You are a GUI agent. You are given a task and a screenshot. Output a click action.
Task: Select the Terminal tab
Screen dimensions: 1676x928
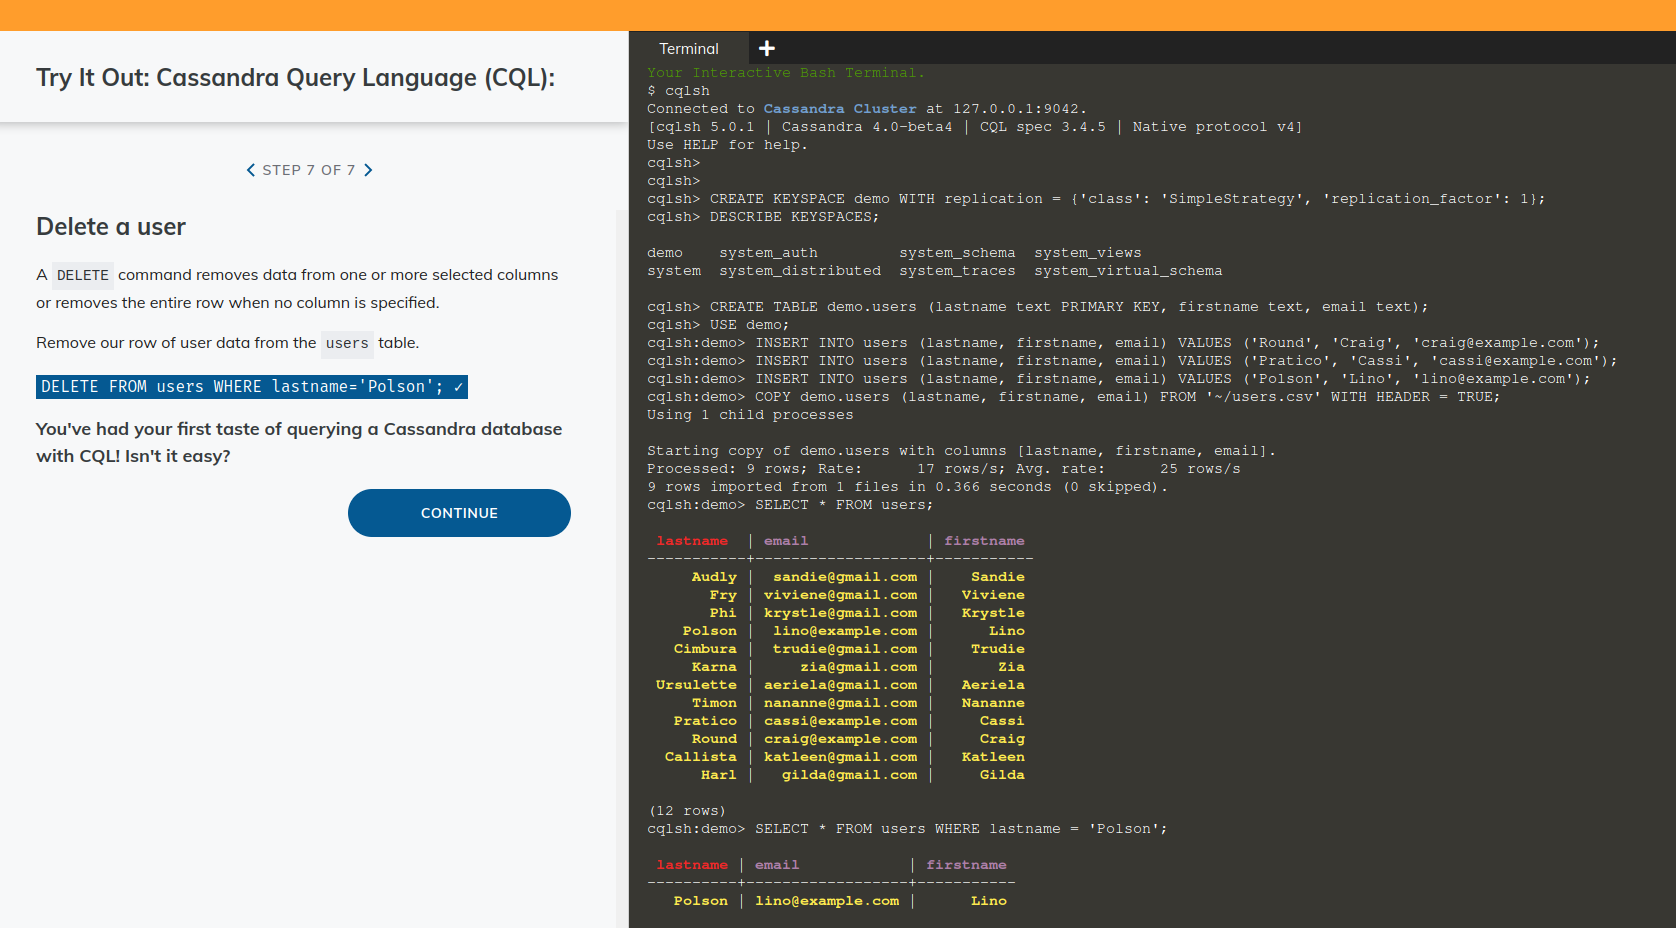(688, 47)
